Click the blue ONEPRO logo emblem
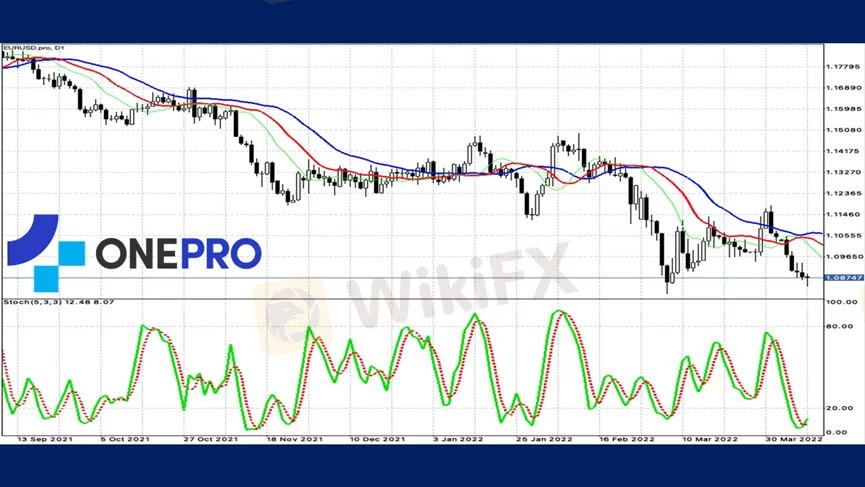 click(46, 253)
